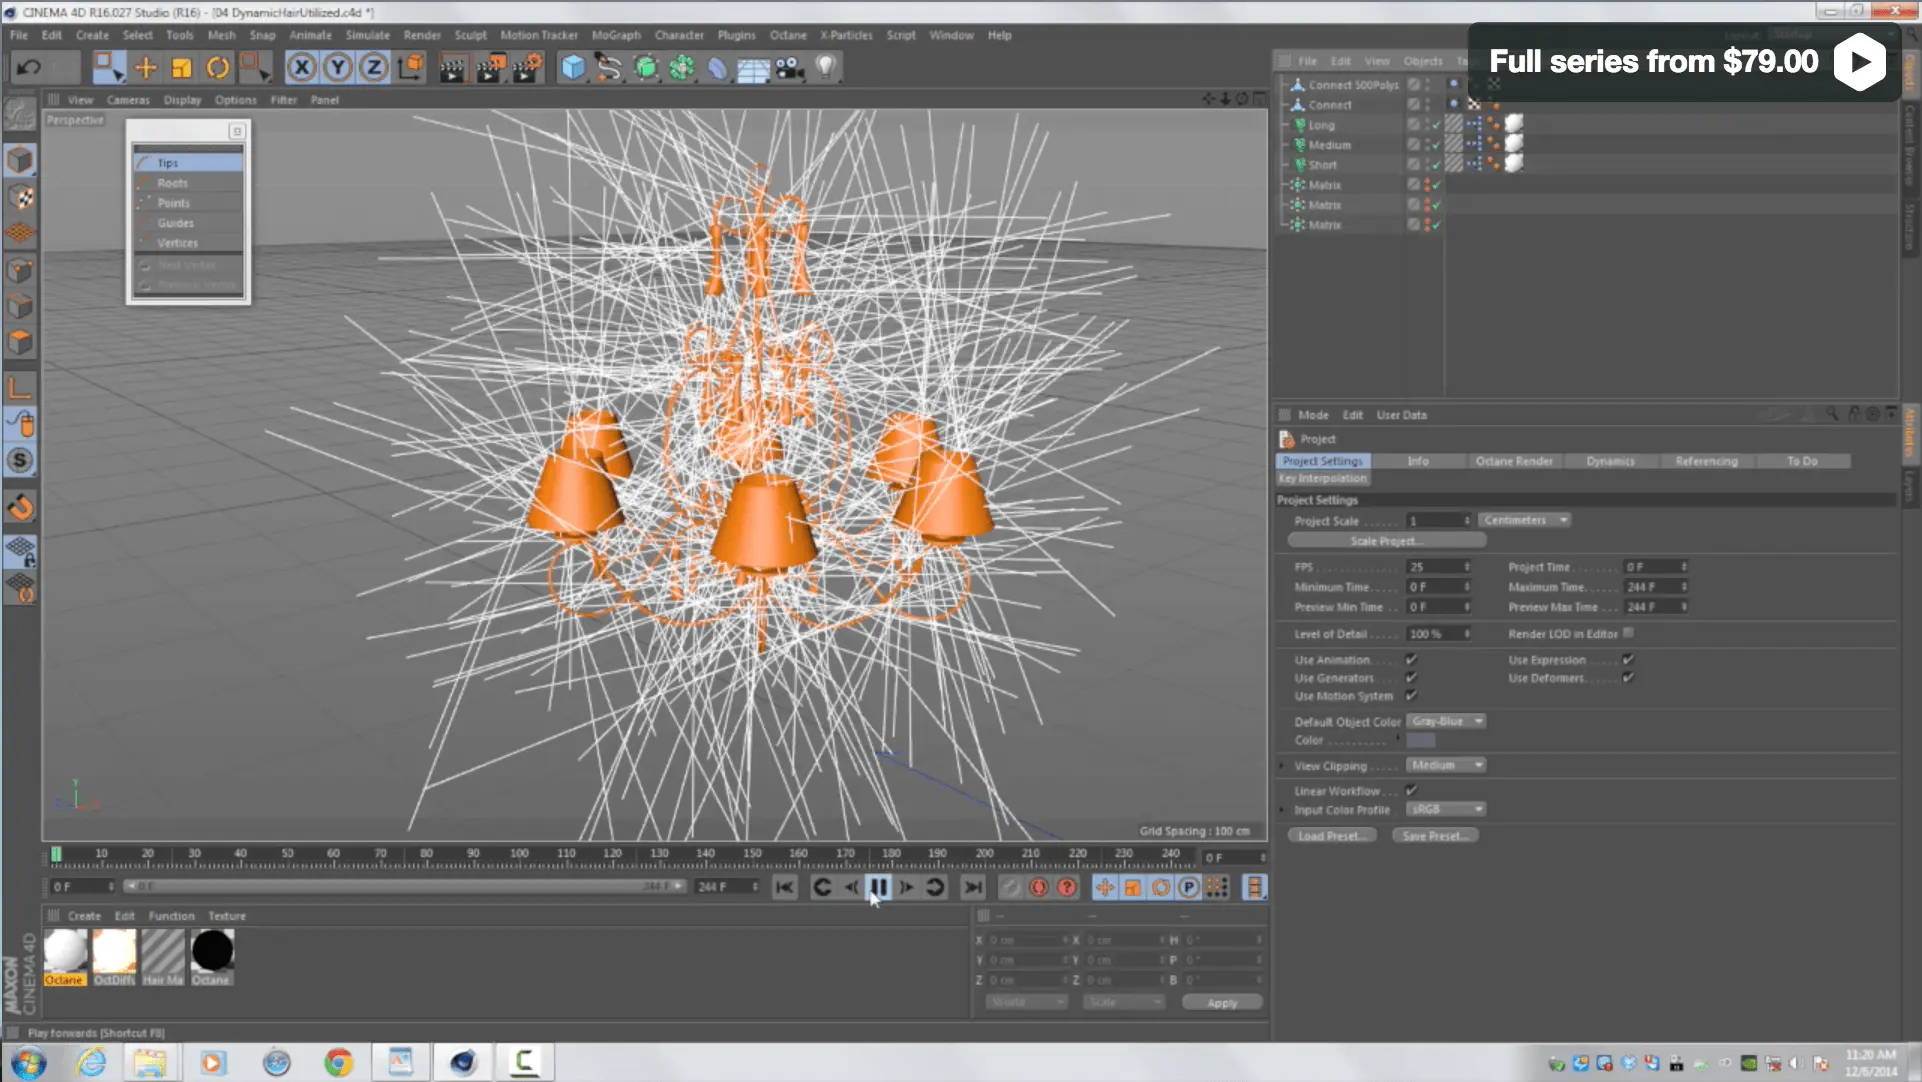
Task: Expand View Clipping disclosure arrow
Action: (x=1282, y=766)
